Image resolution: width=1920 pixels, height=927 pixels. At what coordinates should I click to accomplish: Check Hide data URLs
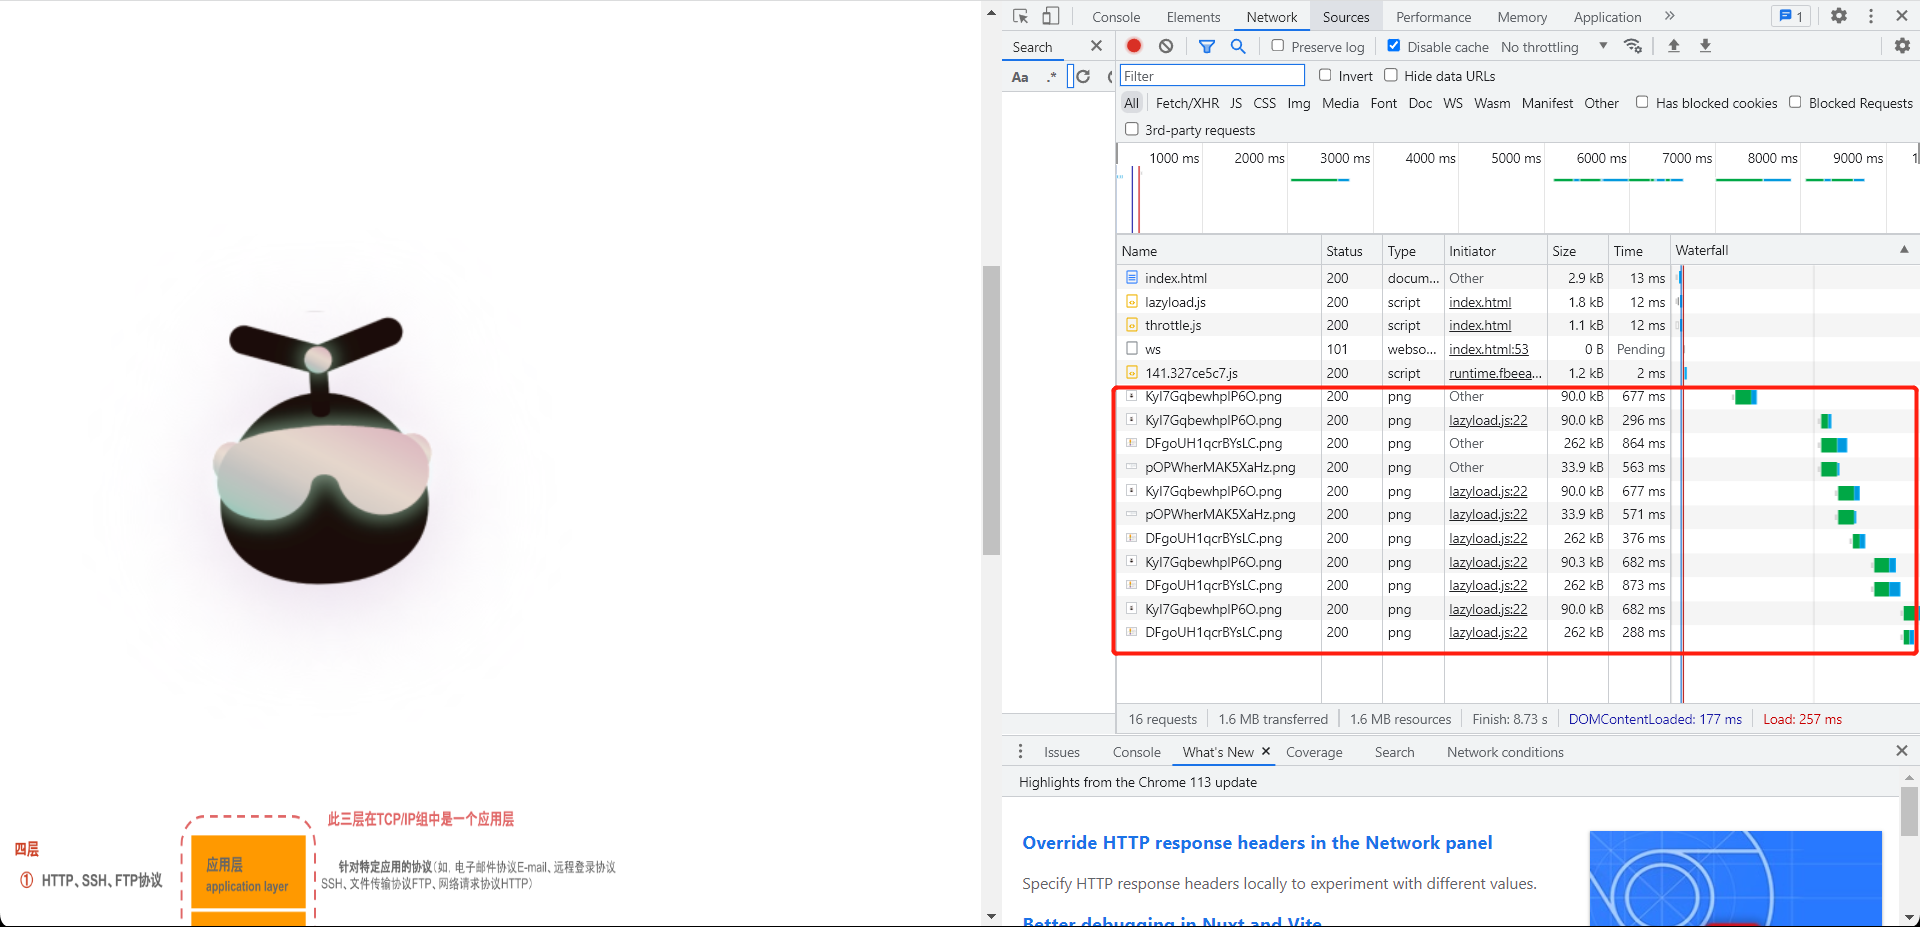1391,75
